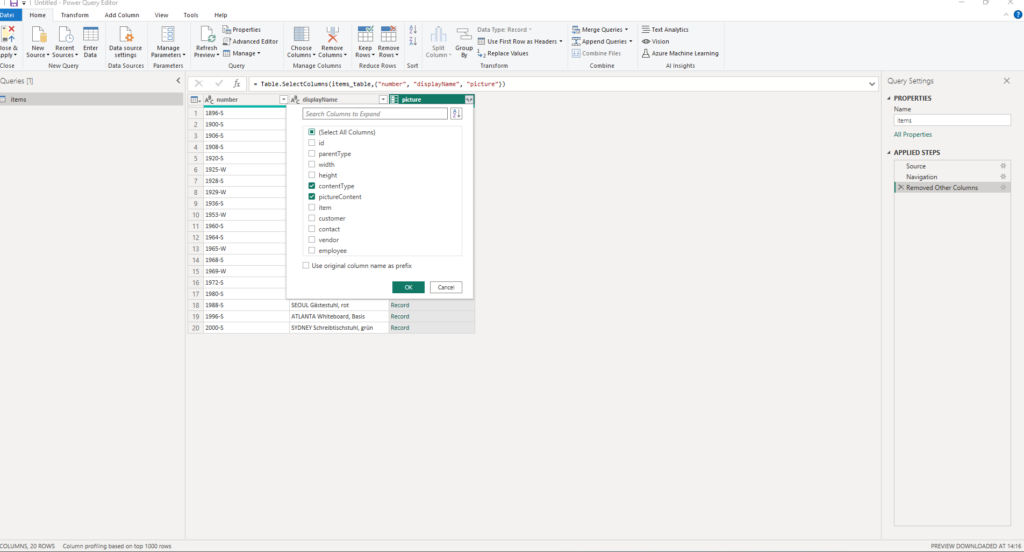Check the parentType column checkbox
The image size is (1024, 552).
(313, 154)
